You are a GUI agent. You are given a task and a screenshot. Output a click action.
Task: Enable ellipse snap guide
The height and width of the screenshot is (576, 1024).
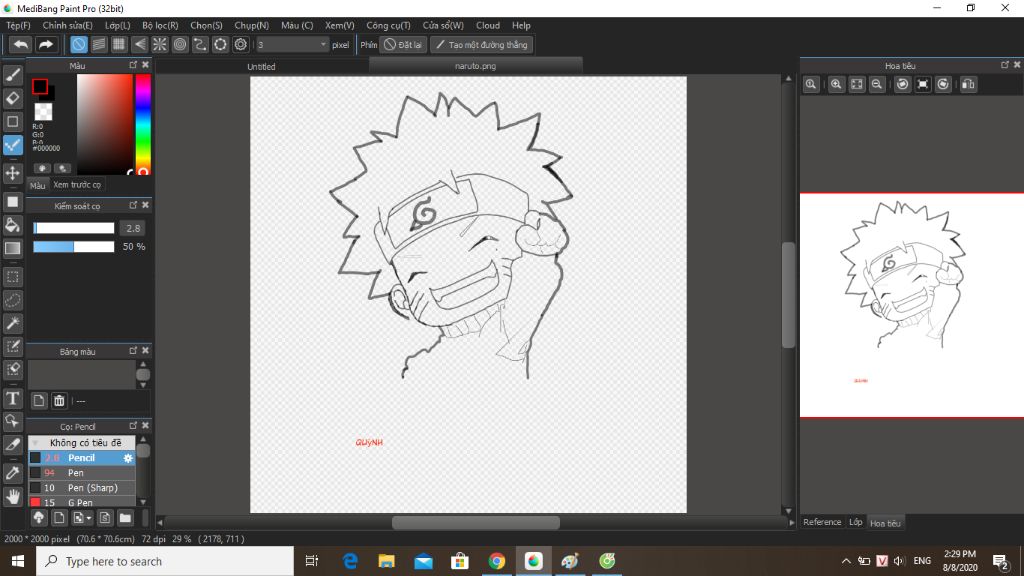tap(220, 44)
